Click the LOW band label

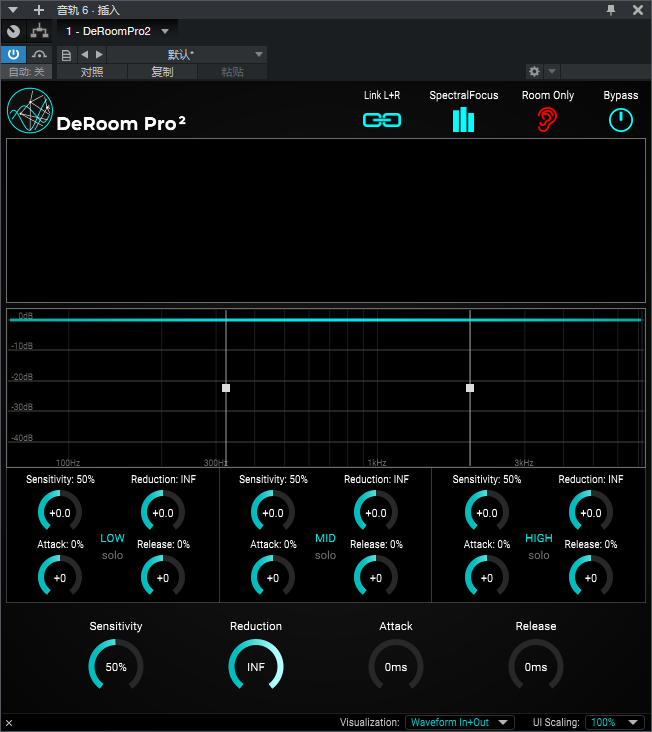(x=112, y=538)
